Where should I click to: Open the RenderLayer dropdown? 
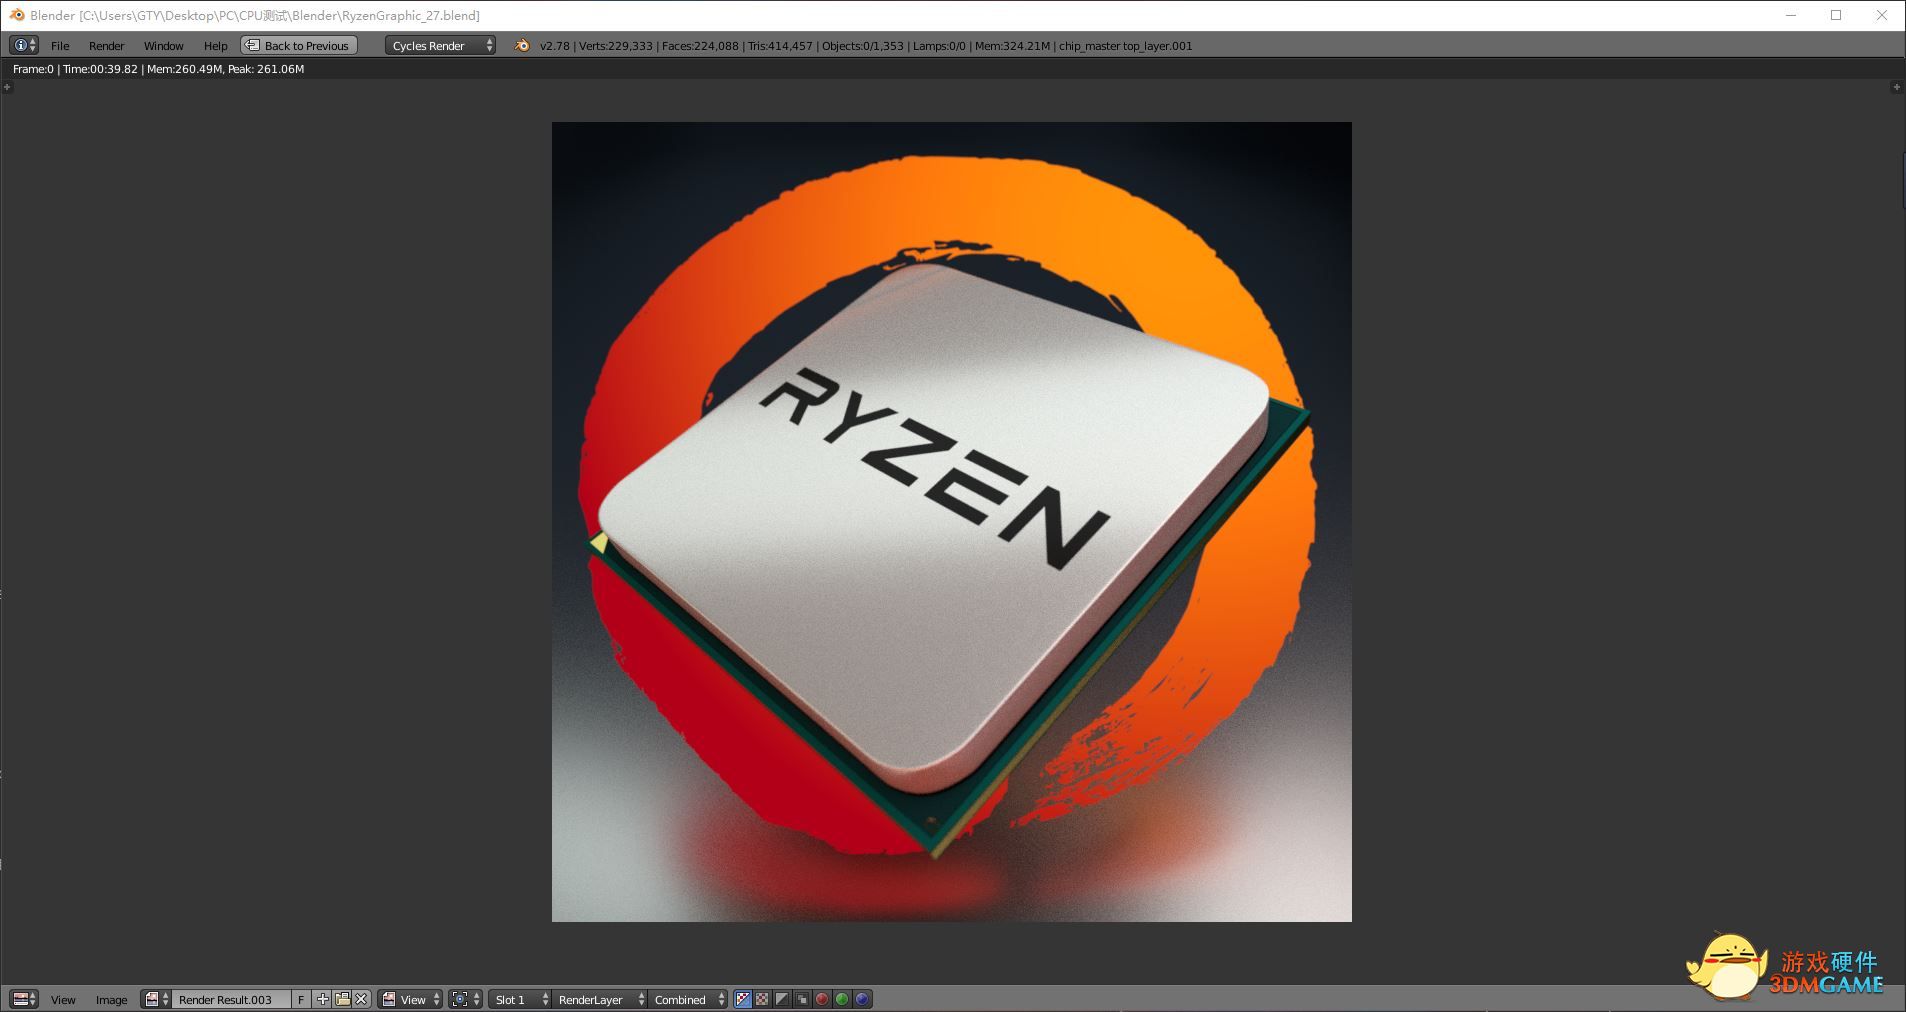pyautogui.click(x=600, y=999)
